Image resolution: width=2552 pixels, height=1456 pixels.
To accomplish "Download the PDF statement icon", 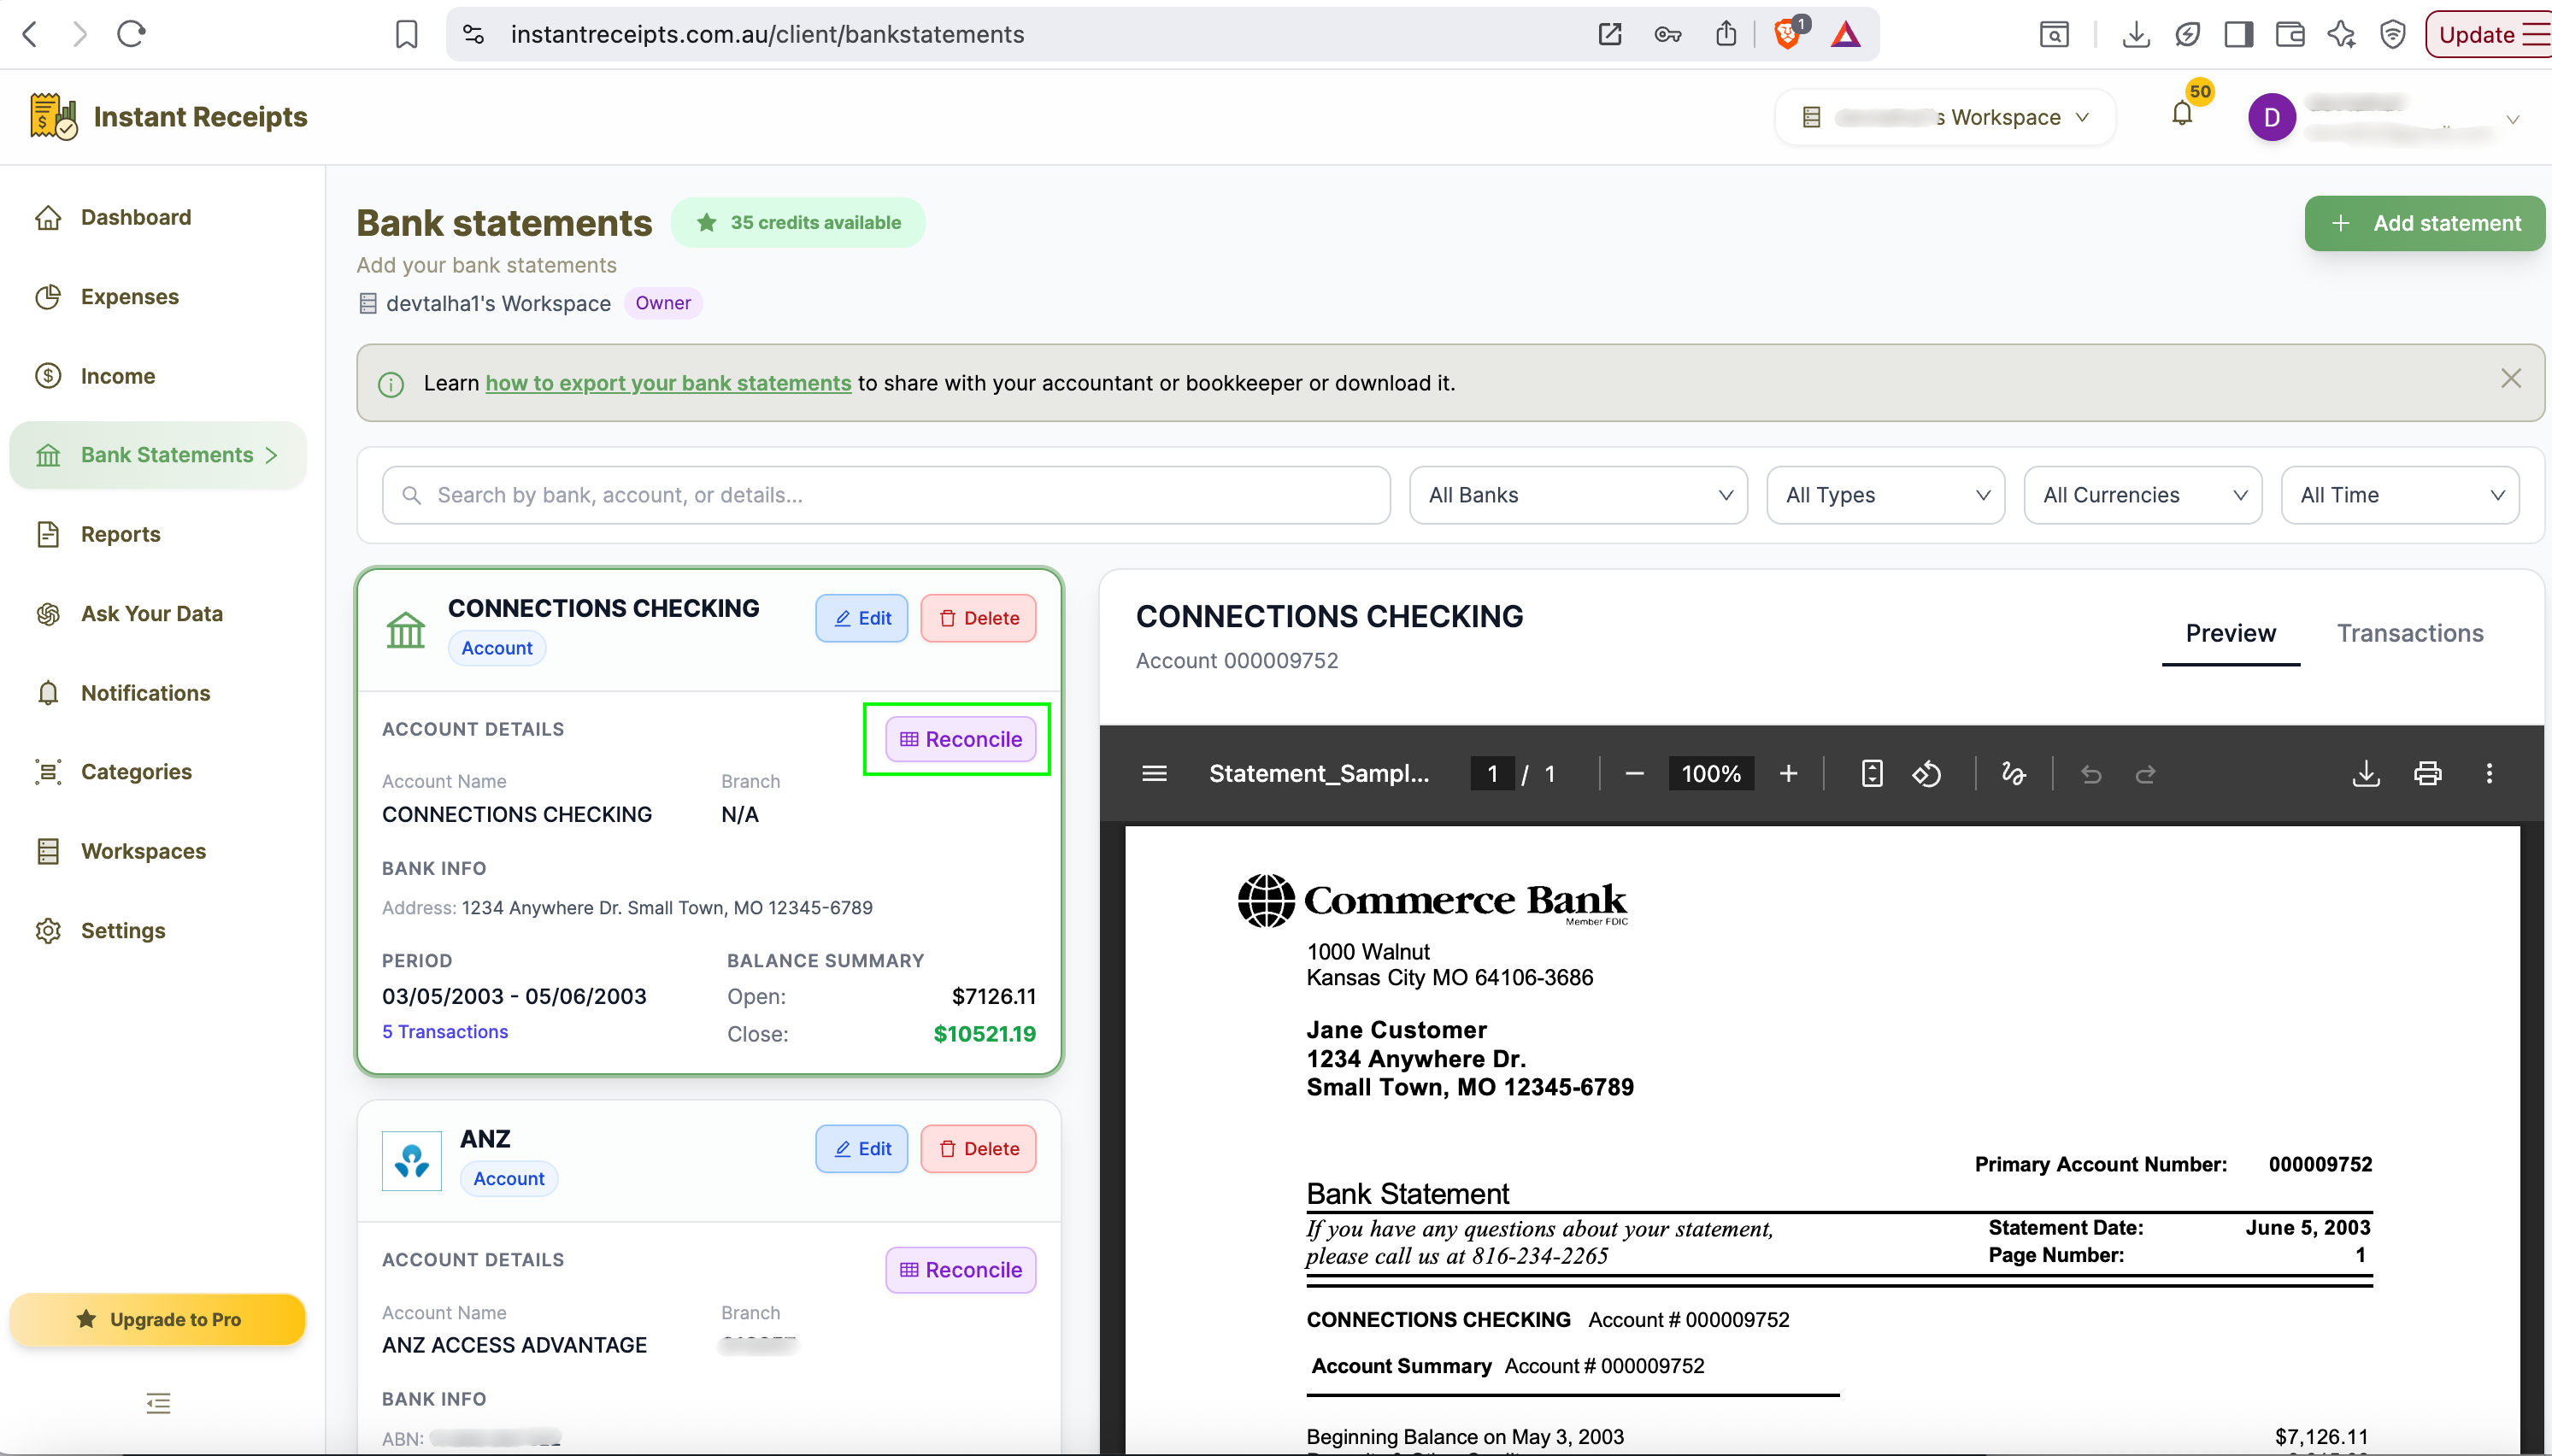I will tap(2366, 773).
